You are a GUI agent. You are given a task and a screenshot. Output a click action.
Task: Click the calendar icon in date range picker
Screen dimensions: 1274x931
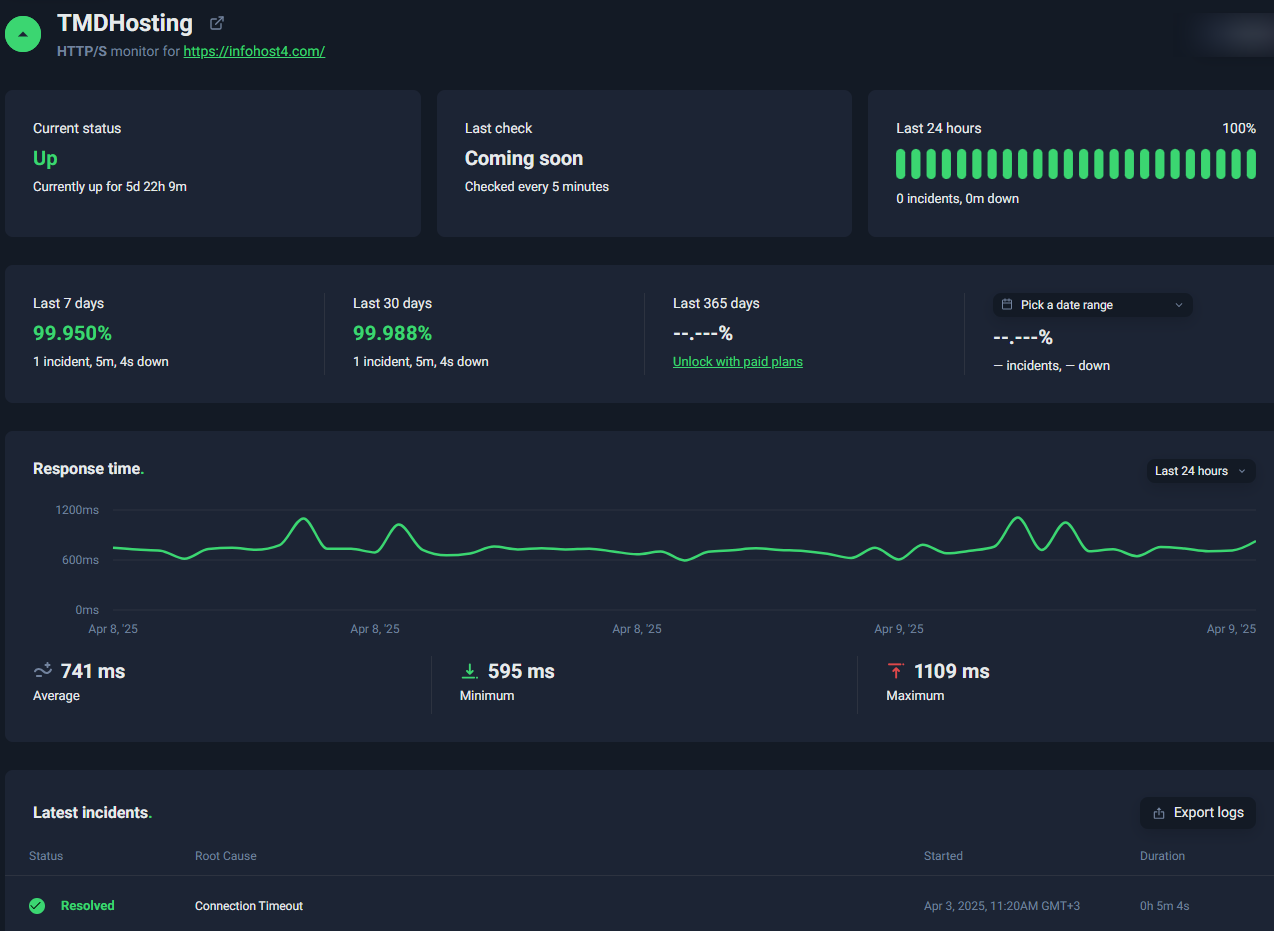1007,304
